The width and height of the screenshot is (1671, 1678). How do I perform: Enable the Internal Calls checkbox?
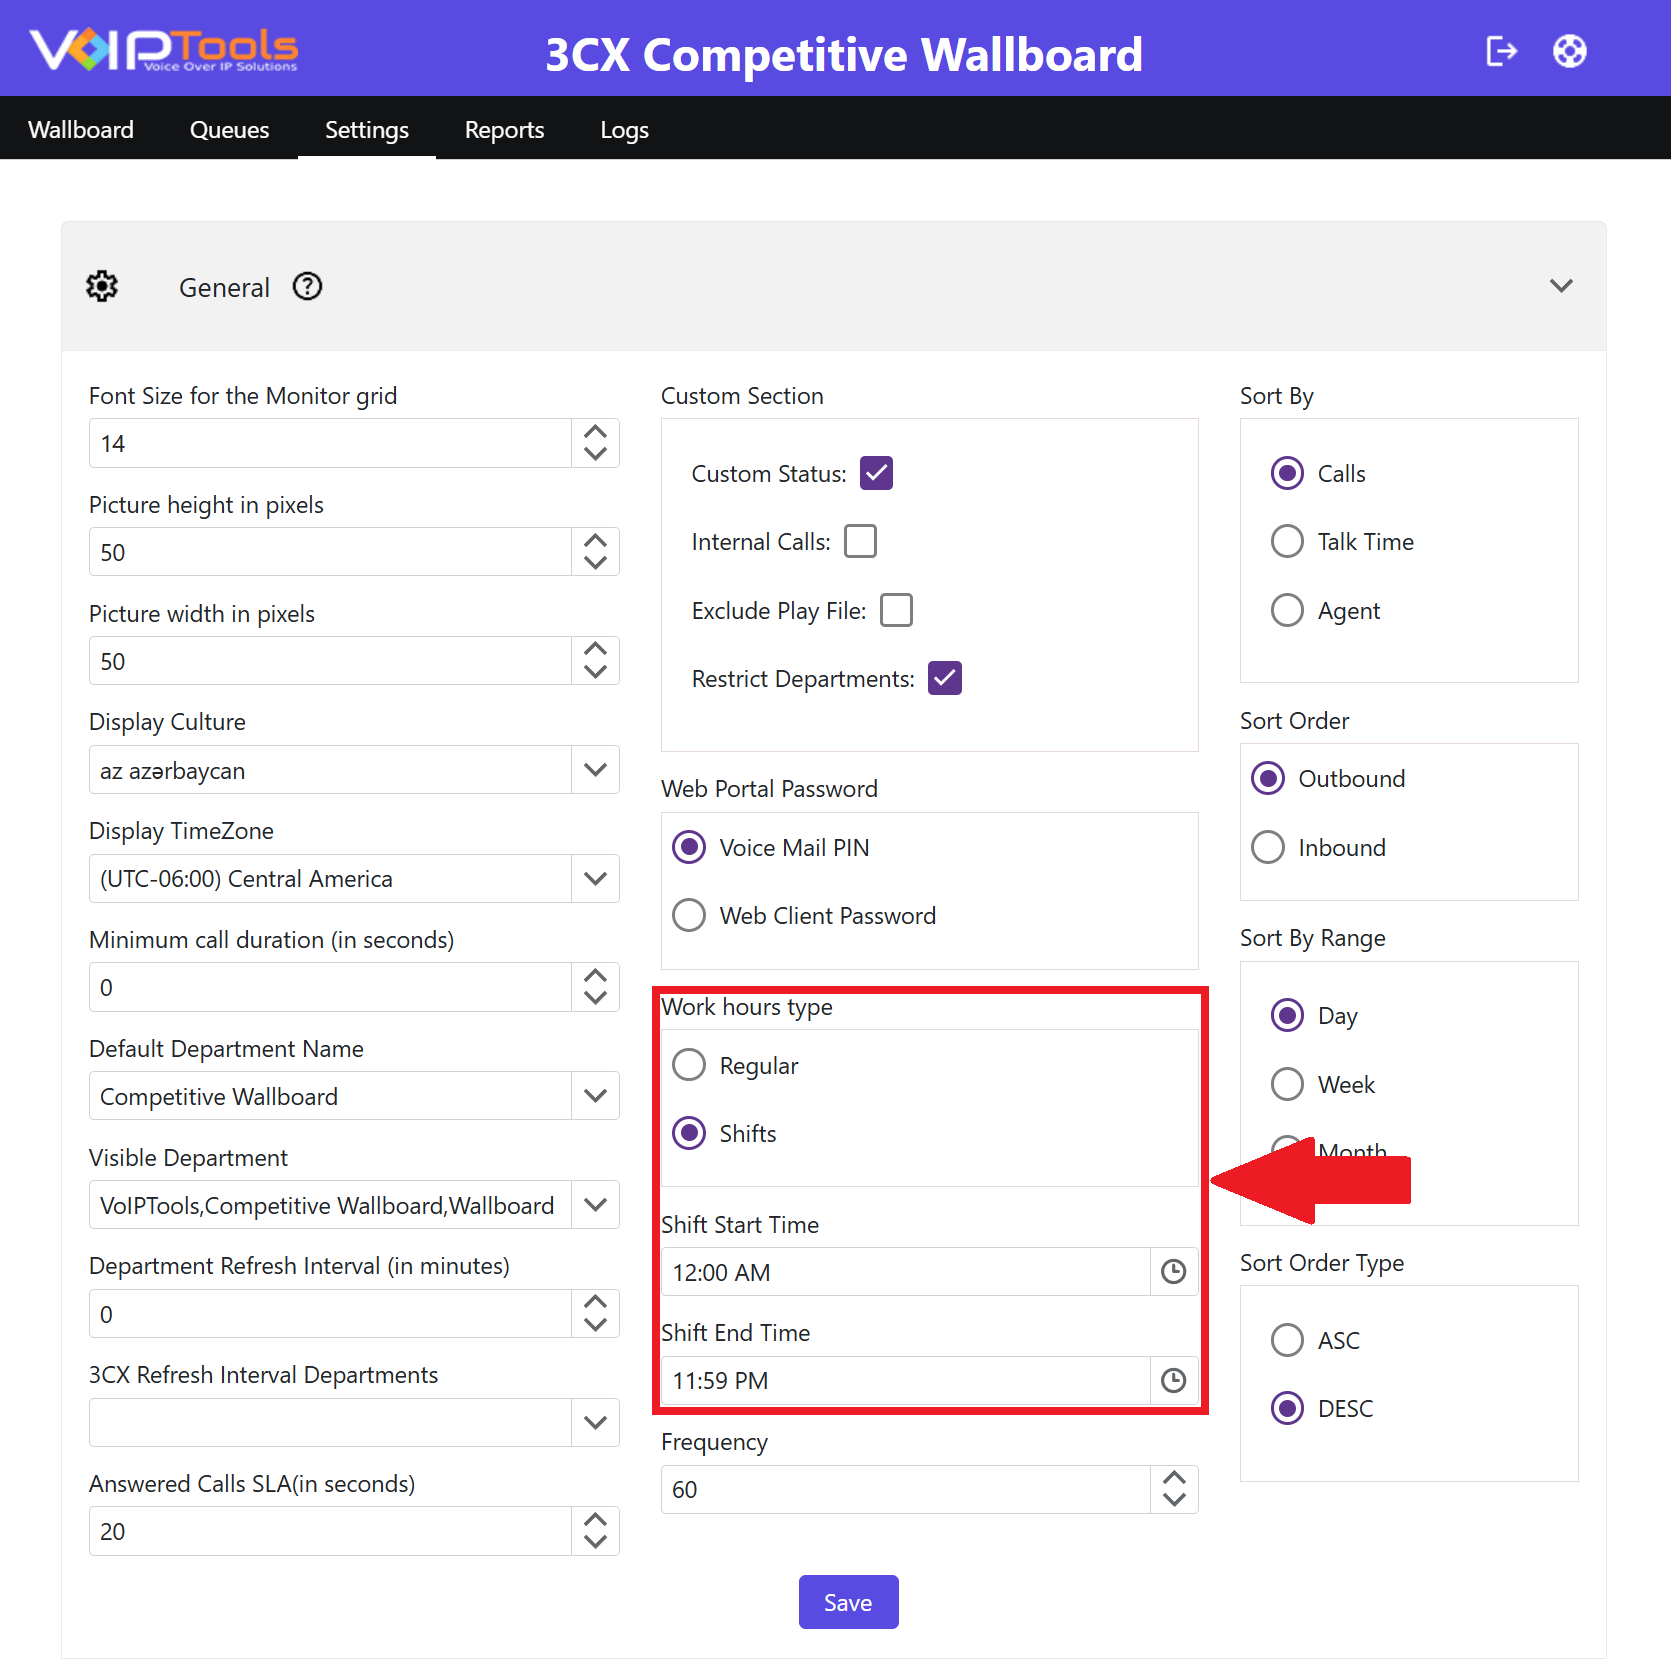pos(860,541)
